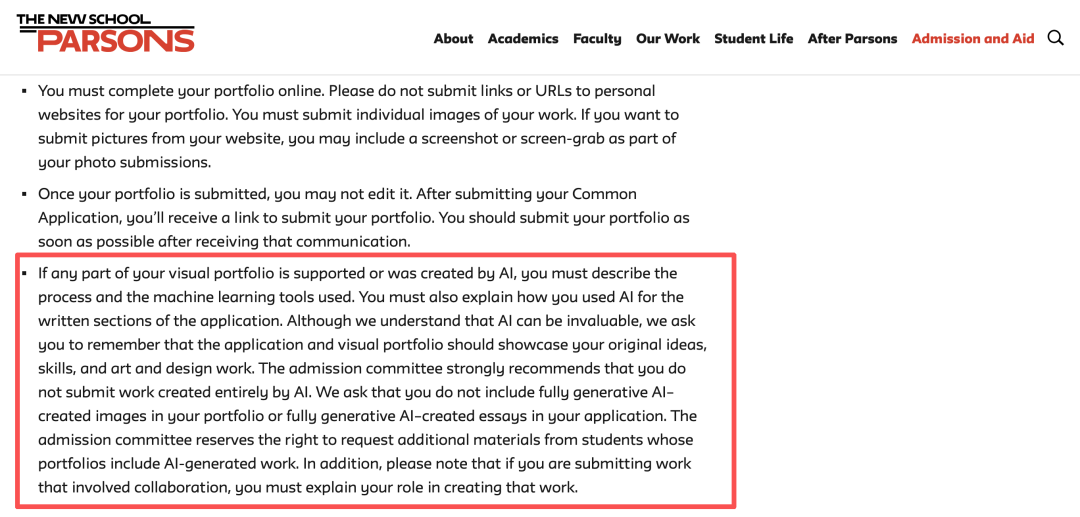Open the About menu
The image size is (1080, 517).
(x=453, y=39)
